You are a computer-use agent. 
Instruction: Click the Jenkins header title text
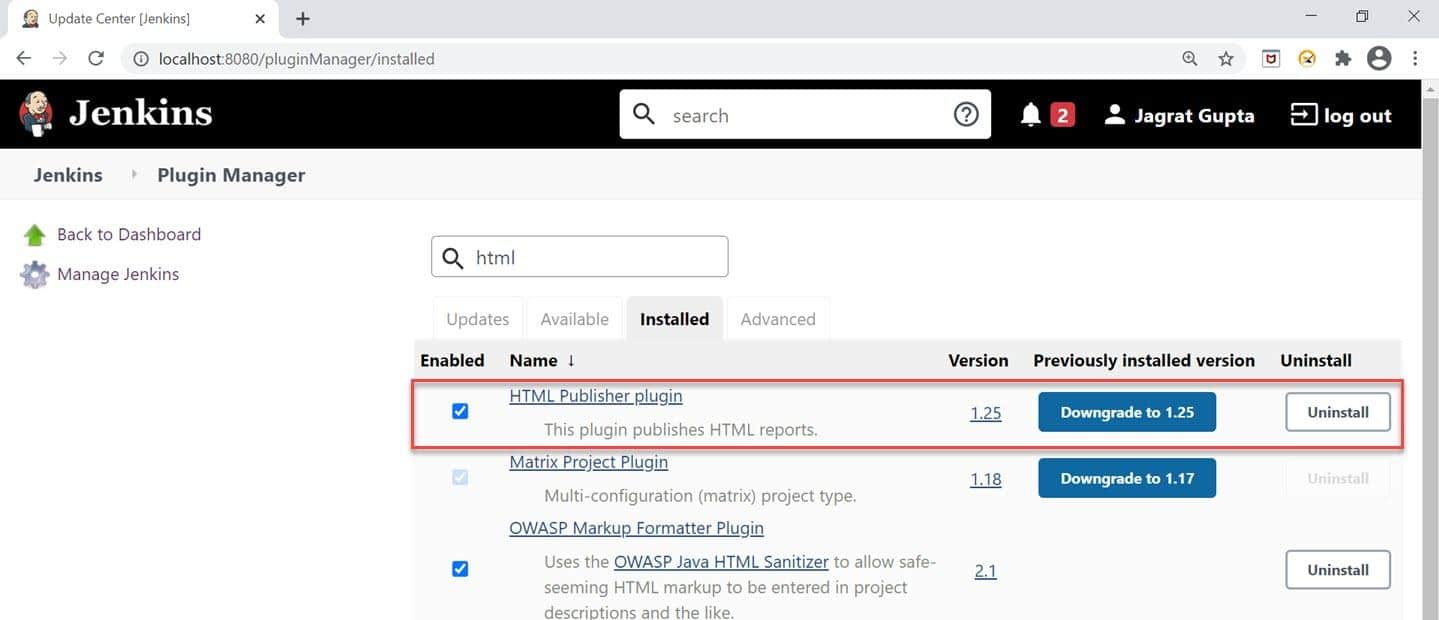click(140, 113)
